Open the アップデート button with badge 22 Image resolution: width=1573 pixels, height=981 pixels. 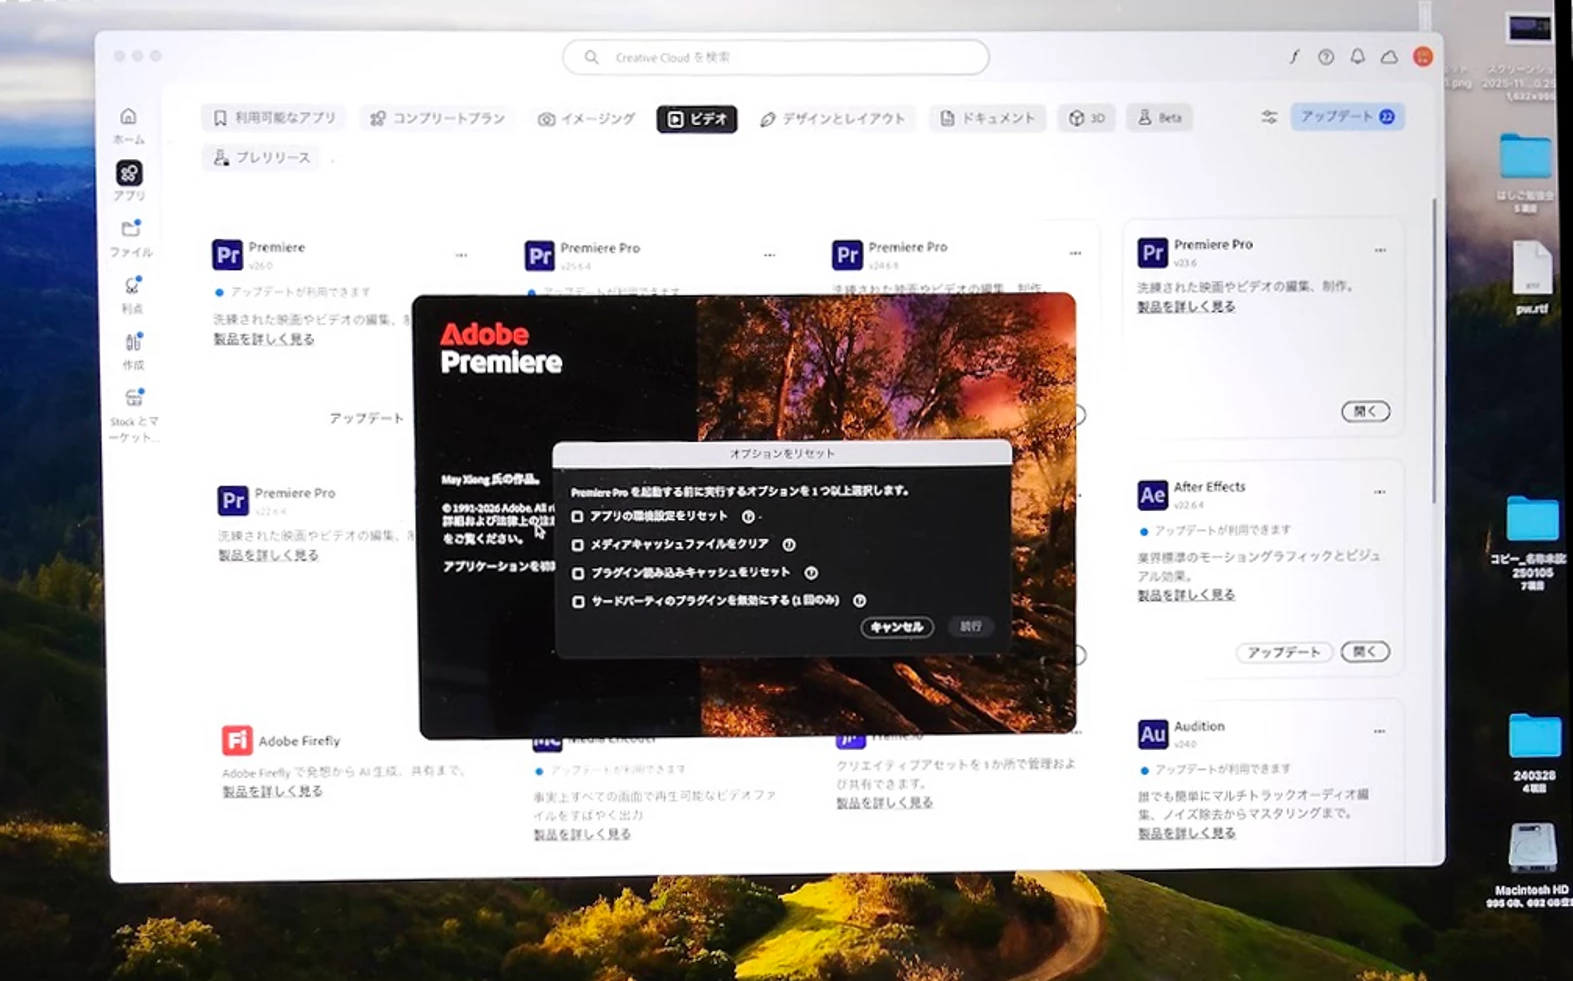[x=1347, y=117]
